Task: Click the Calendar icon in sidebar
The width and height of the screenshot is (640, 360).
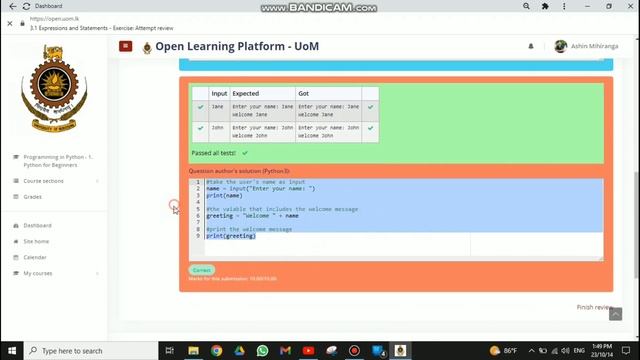Action: [16, 257]
